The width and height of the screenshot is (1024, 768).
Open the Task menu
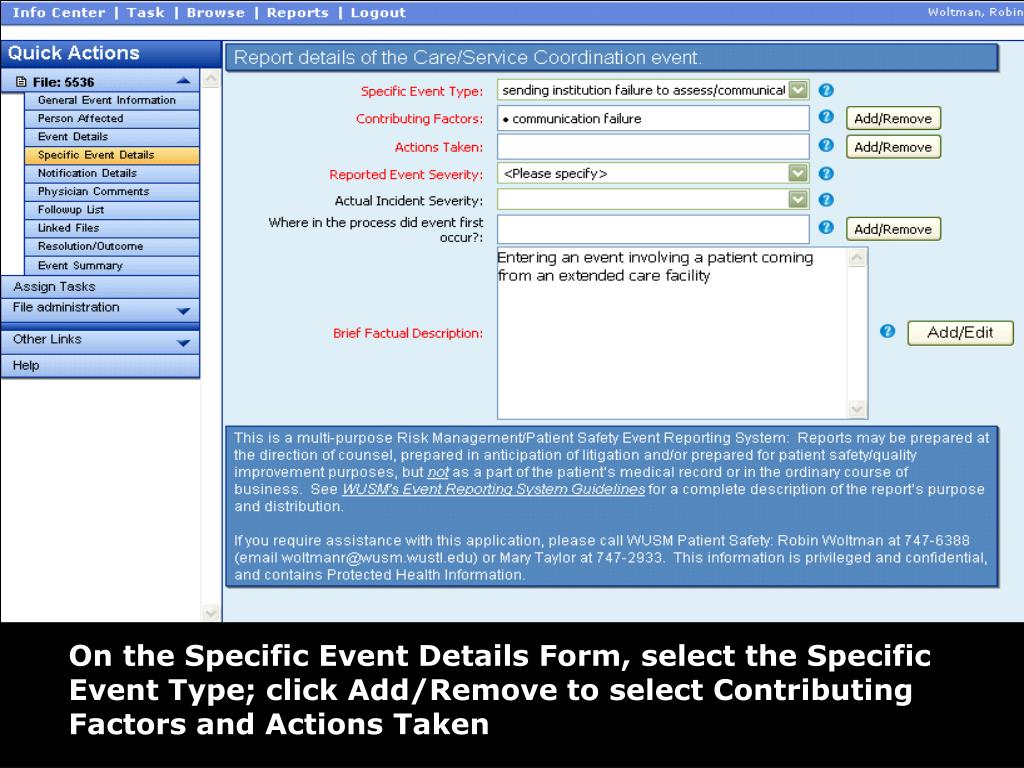point(146,12)
